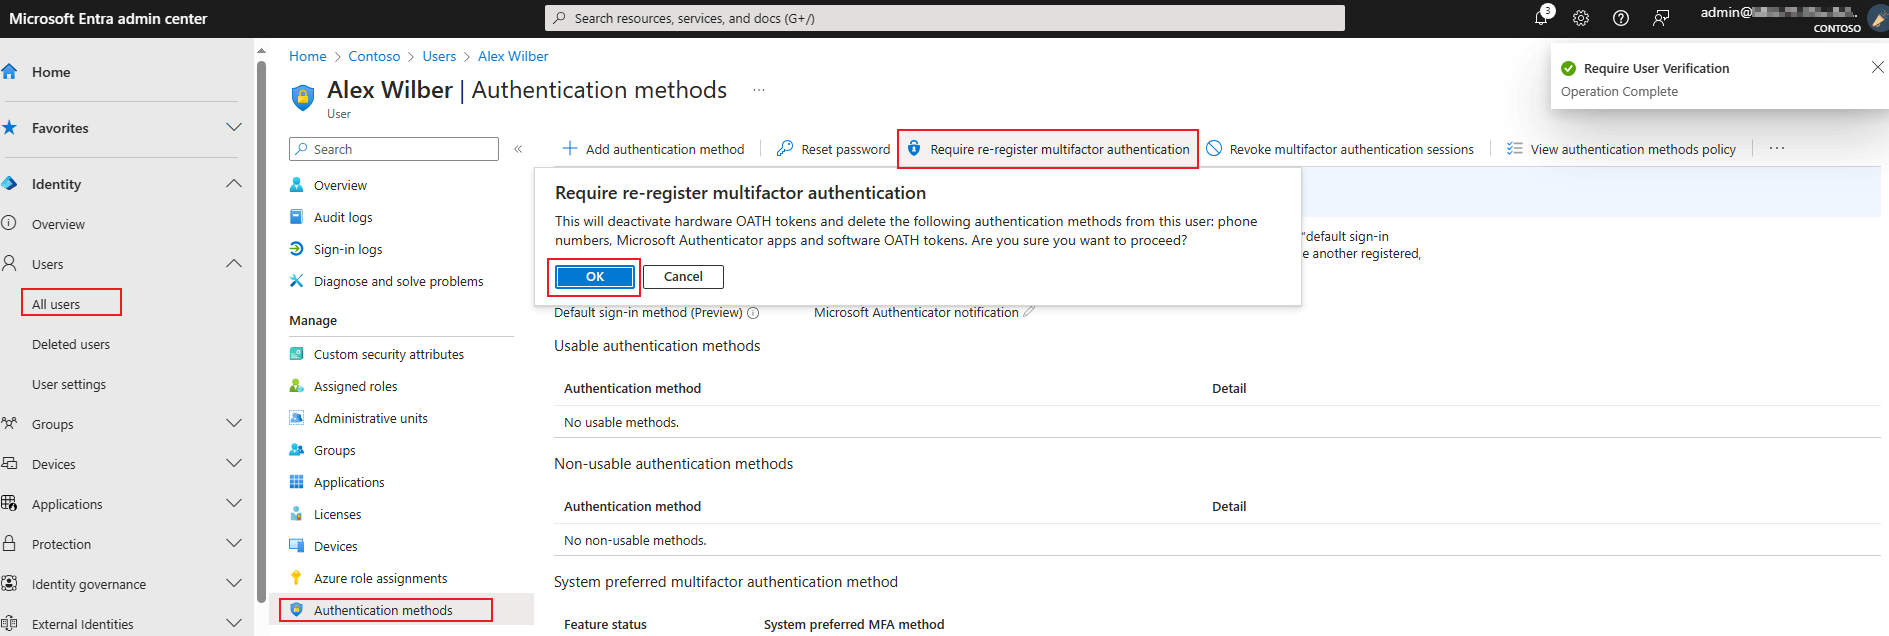Viewport: 1889px width, 636px height.
Task: Open the notifications bell icon
Action: click(x=1541, y=18)
